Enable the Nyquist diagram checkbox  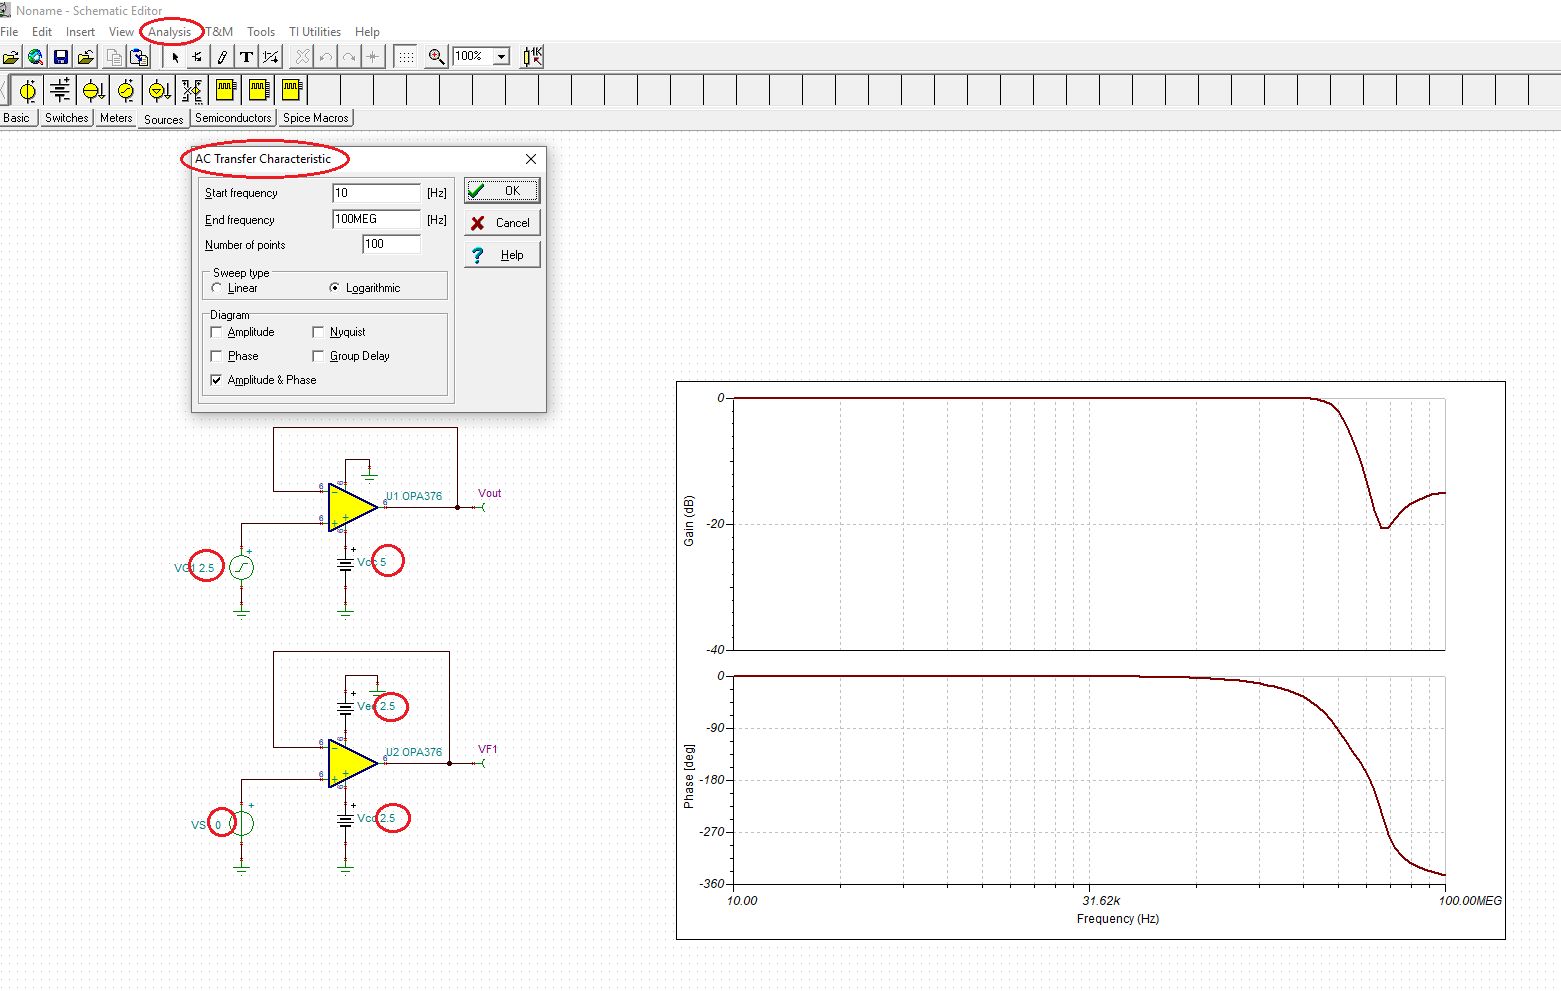pyautogui.click(x=318, y=332)
